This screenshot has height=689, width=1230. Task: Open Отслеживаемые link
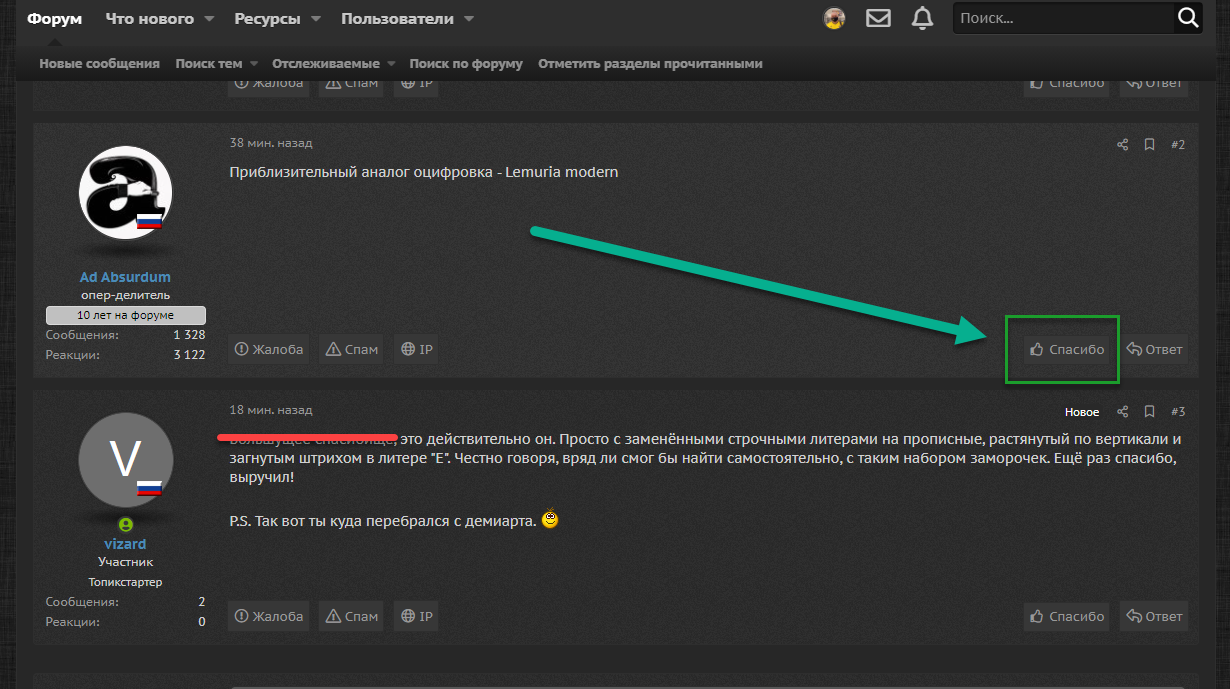326,64
